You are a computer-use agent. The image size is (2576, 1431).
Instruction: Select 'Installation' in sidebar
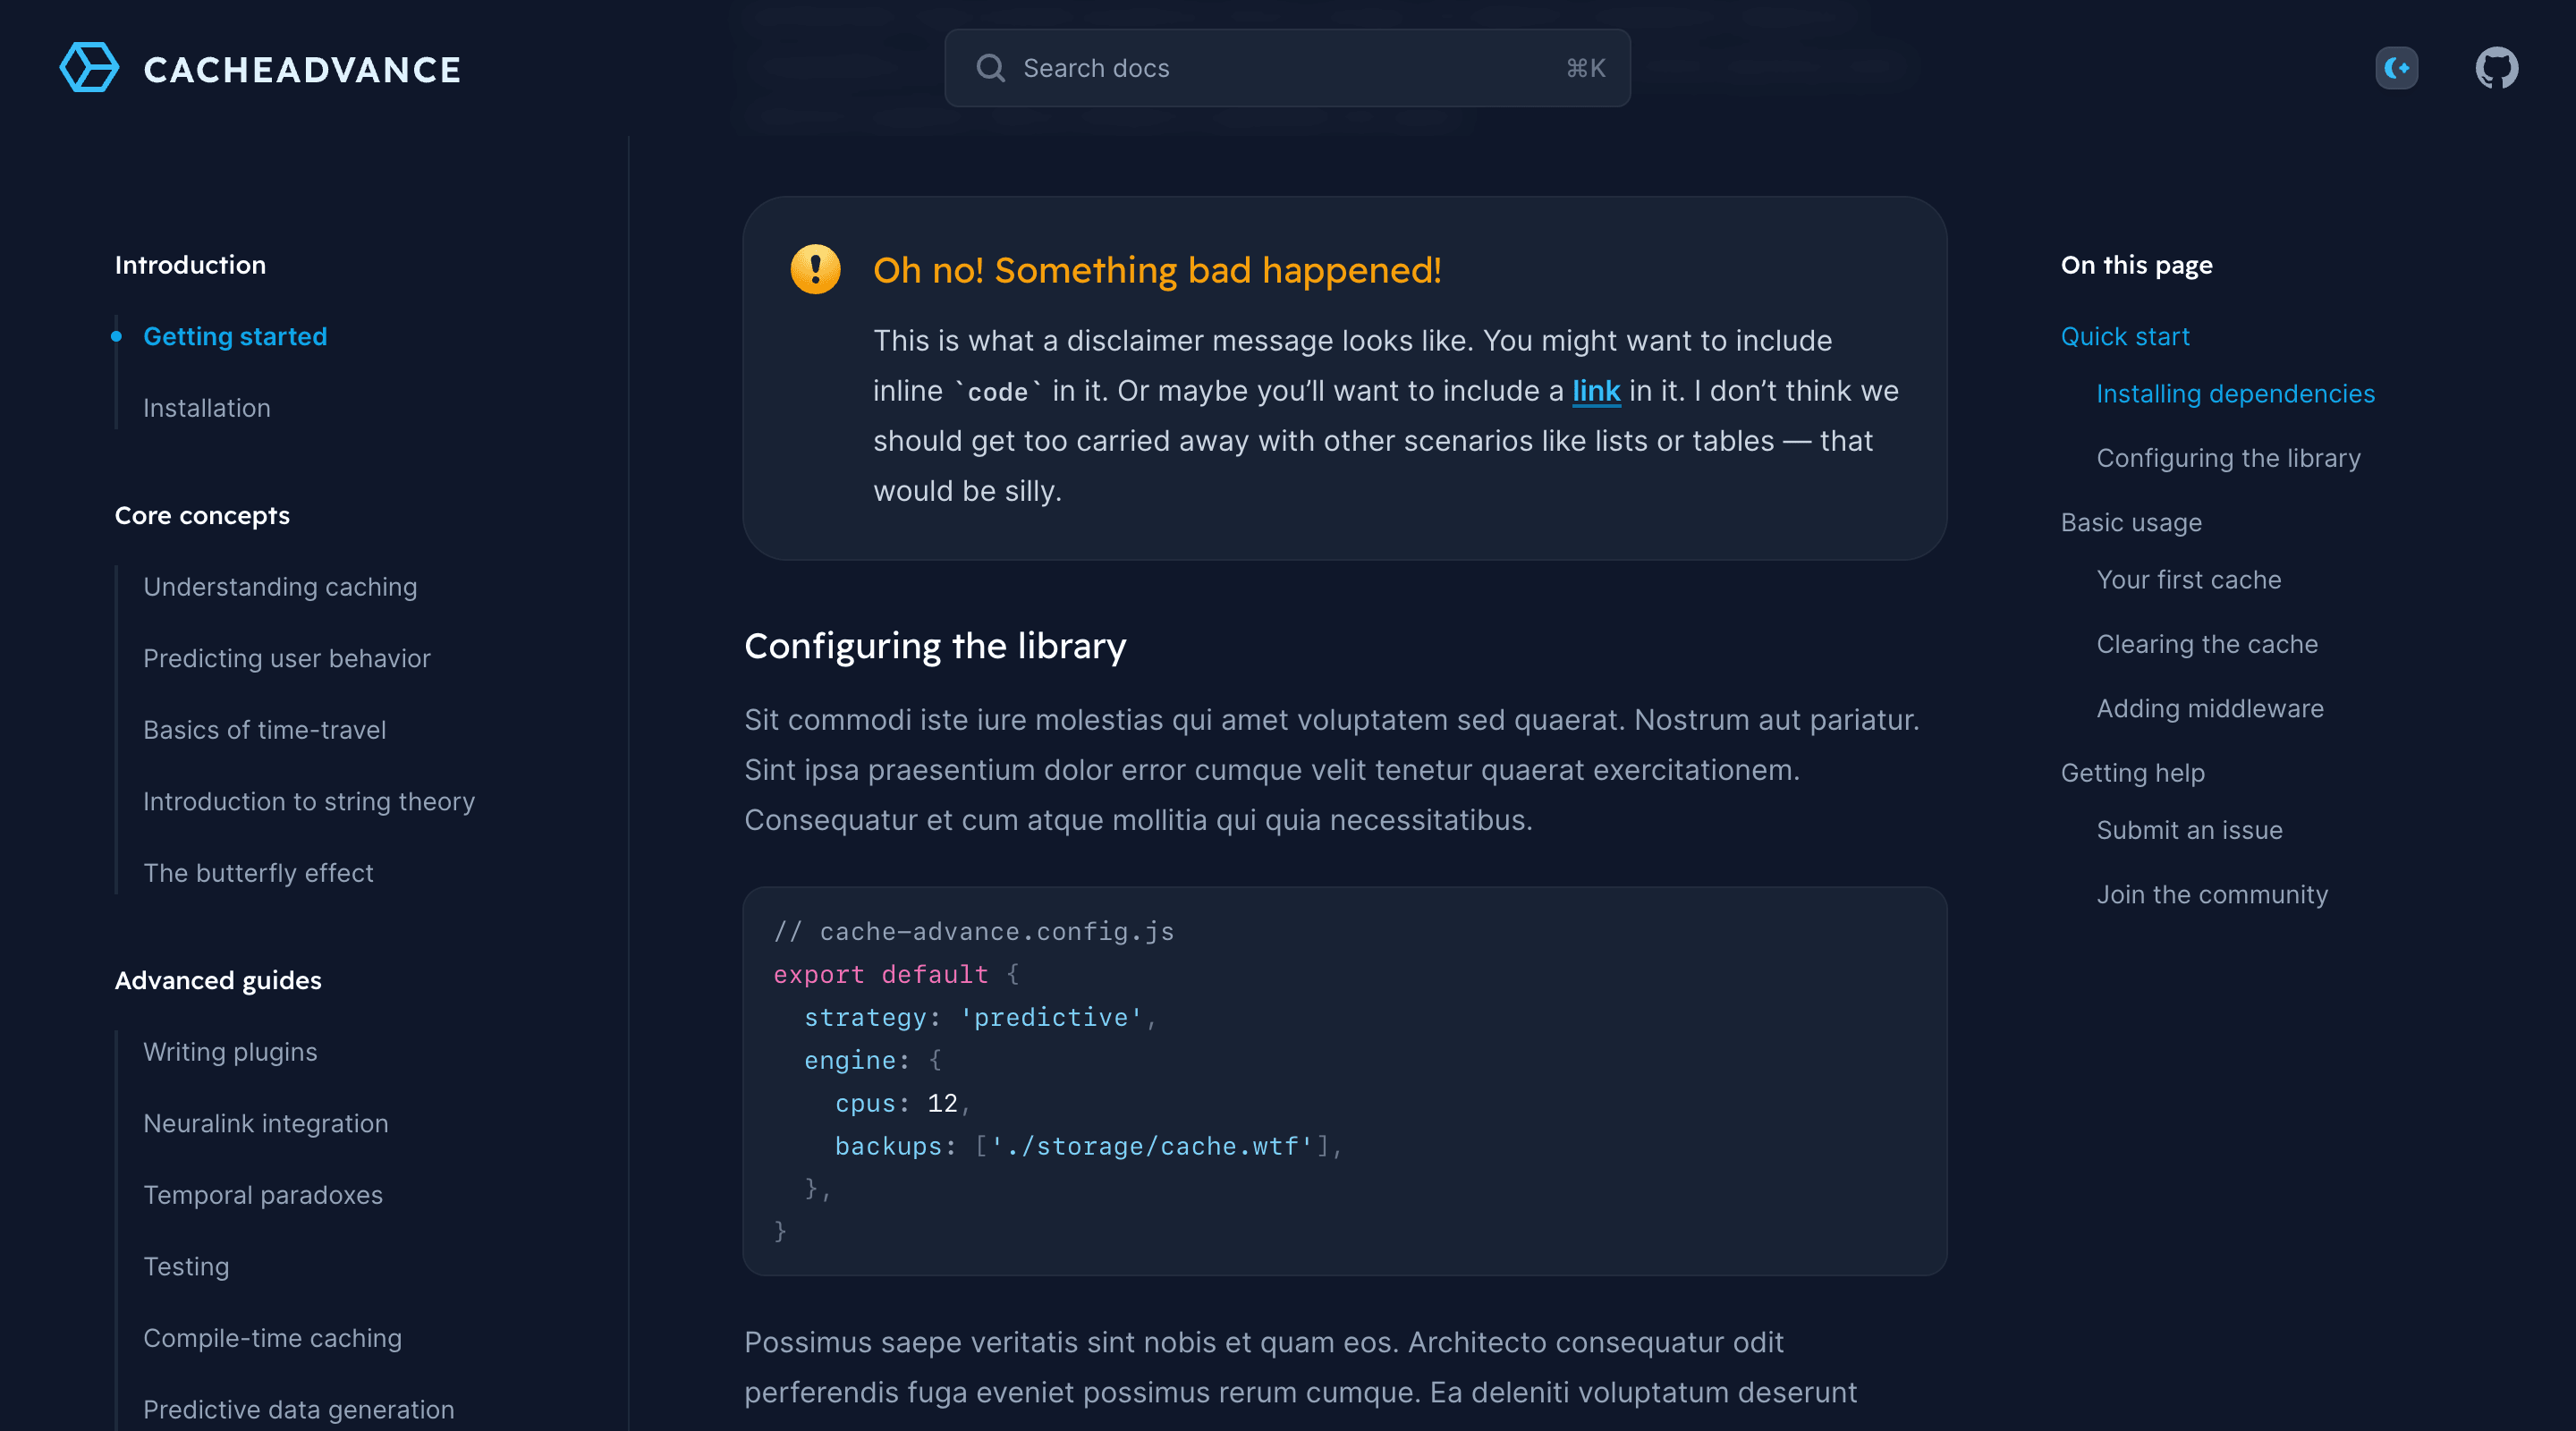206,407
